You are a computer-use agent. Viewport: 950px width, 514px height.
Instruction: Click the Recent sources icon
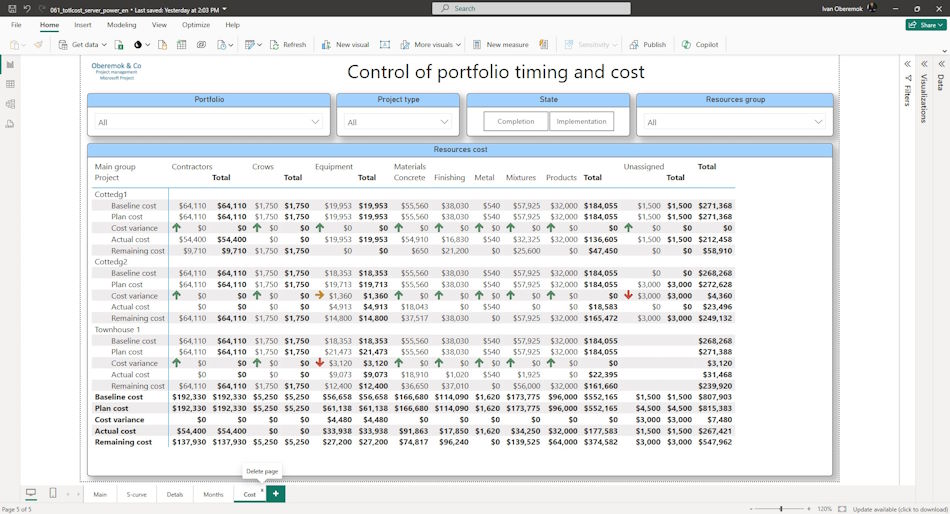pos(222,44)
